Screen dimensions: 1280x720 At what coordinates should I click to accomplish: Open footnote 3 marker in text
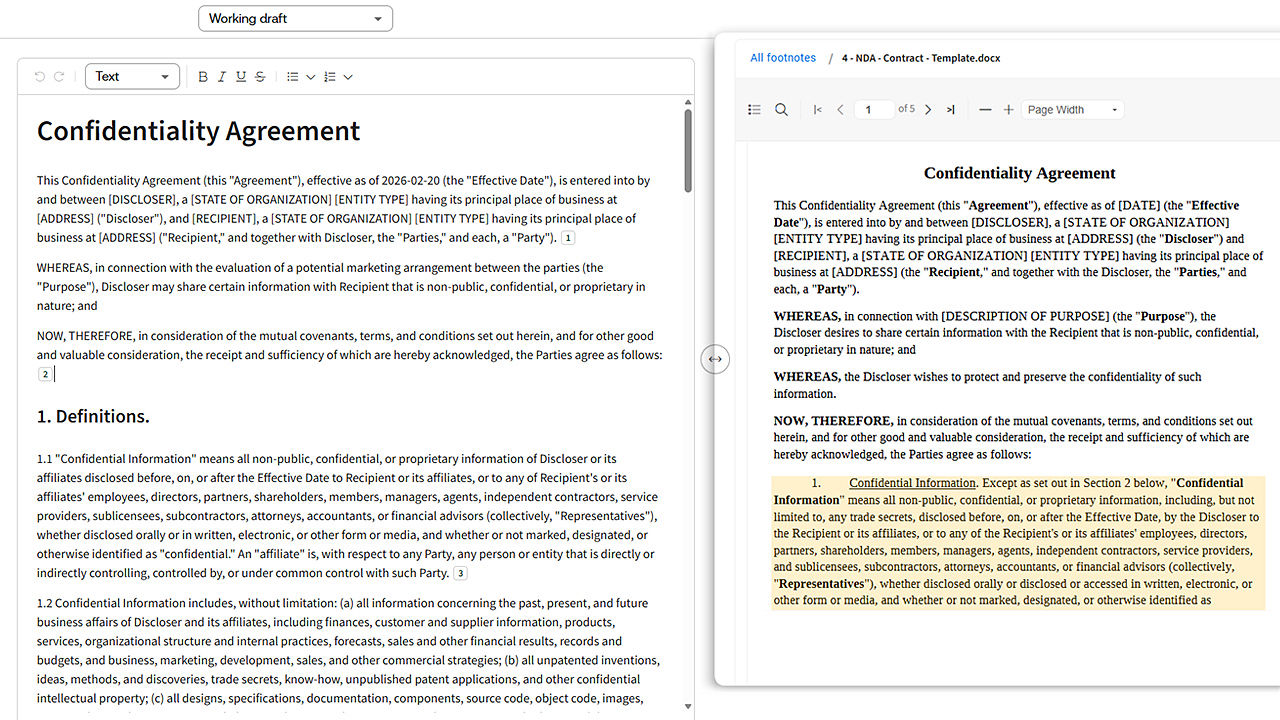[x=460, y=574]
